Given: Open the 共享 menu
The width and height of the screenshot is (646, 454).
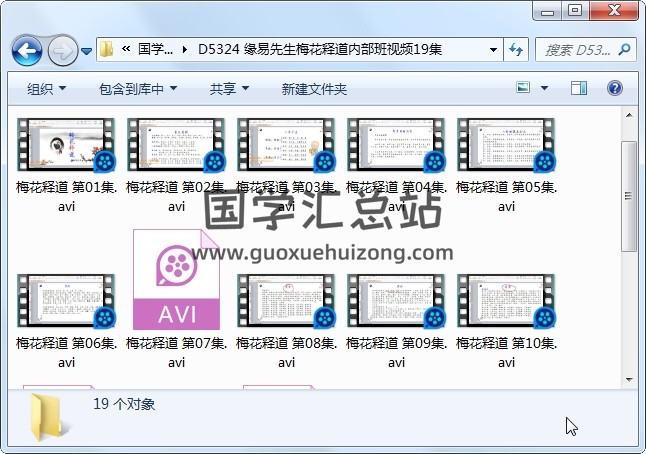Looking at the screenshot, I should 229,89.
